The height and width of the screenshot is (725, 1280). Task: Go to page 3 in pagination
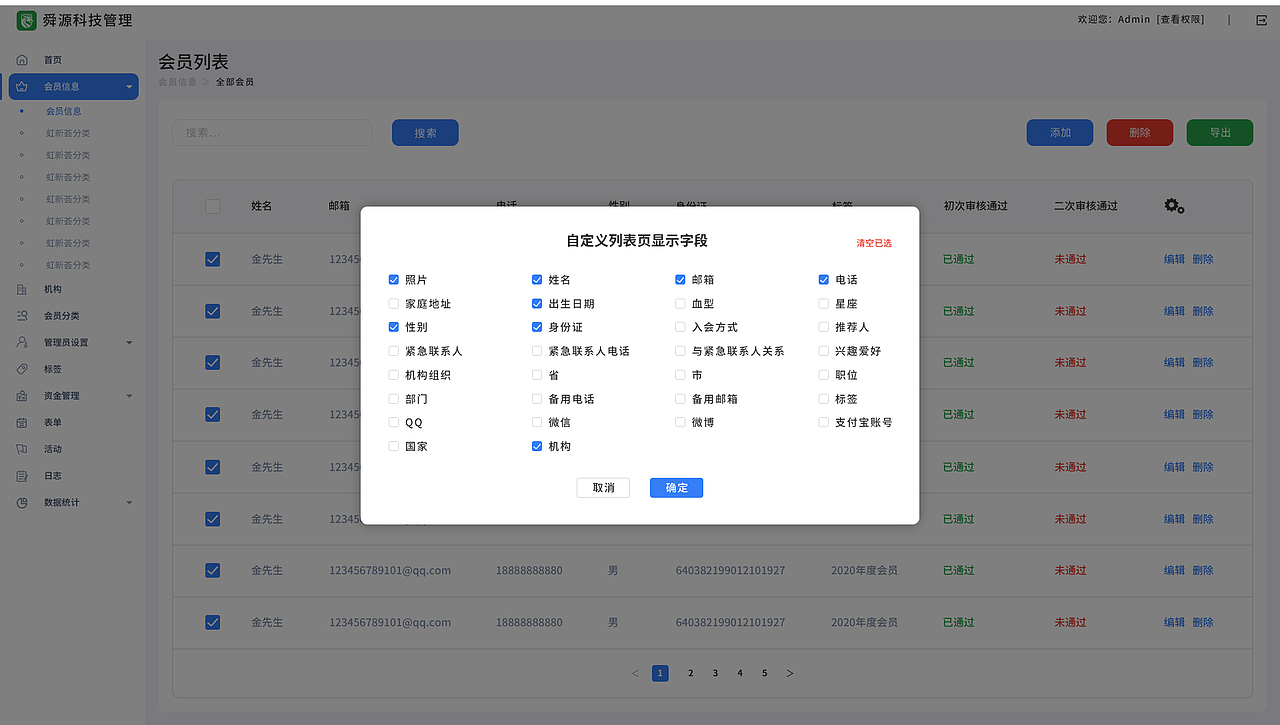(714, 672)
